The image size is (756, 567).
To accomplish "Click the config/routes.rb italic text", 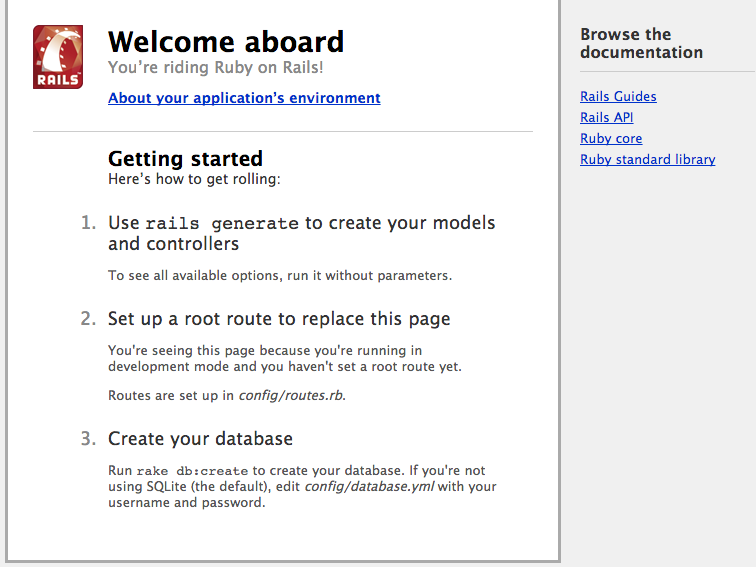I will pyautogui.click(x=291, y=396).
